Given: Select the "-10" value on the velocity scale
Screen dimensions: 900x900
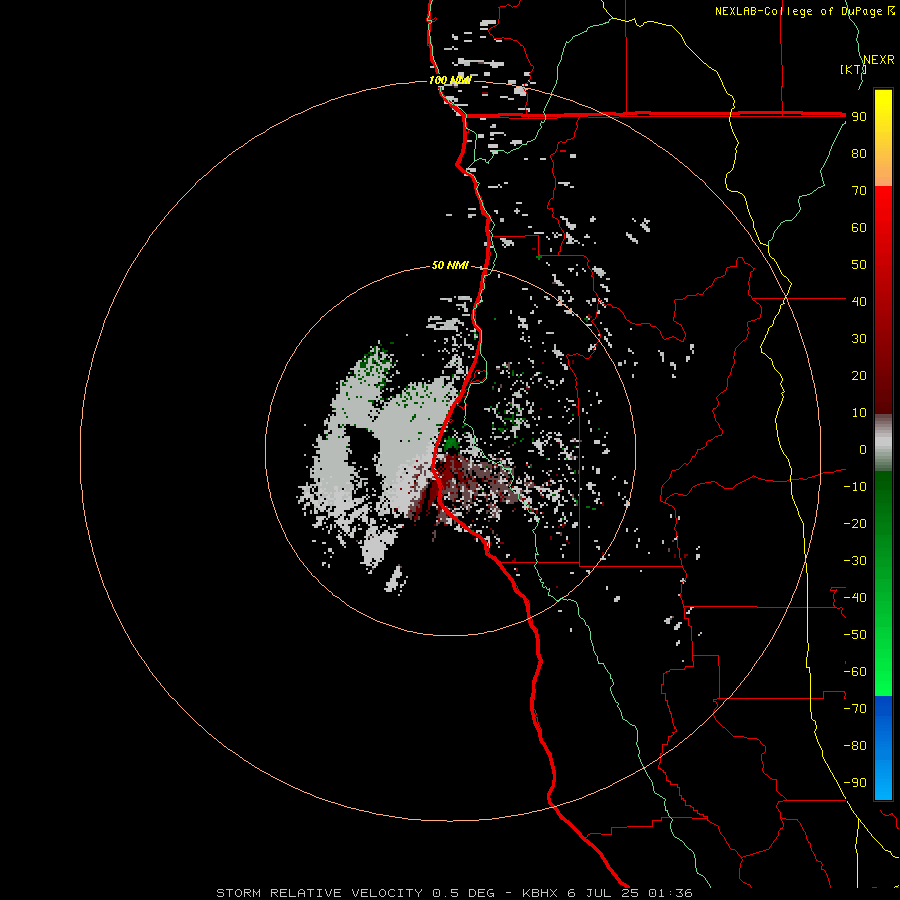Looking at the screenshot, I should point(855,487).
